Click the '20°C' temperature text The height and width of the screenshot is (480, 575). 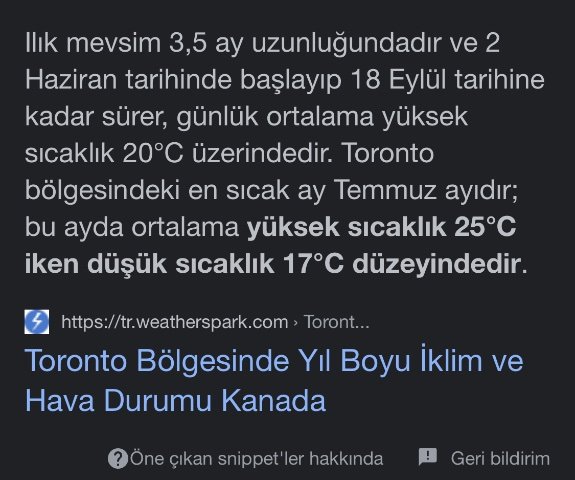(153, 153)
